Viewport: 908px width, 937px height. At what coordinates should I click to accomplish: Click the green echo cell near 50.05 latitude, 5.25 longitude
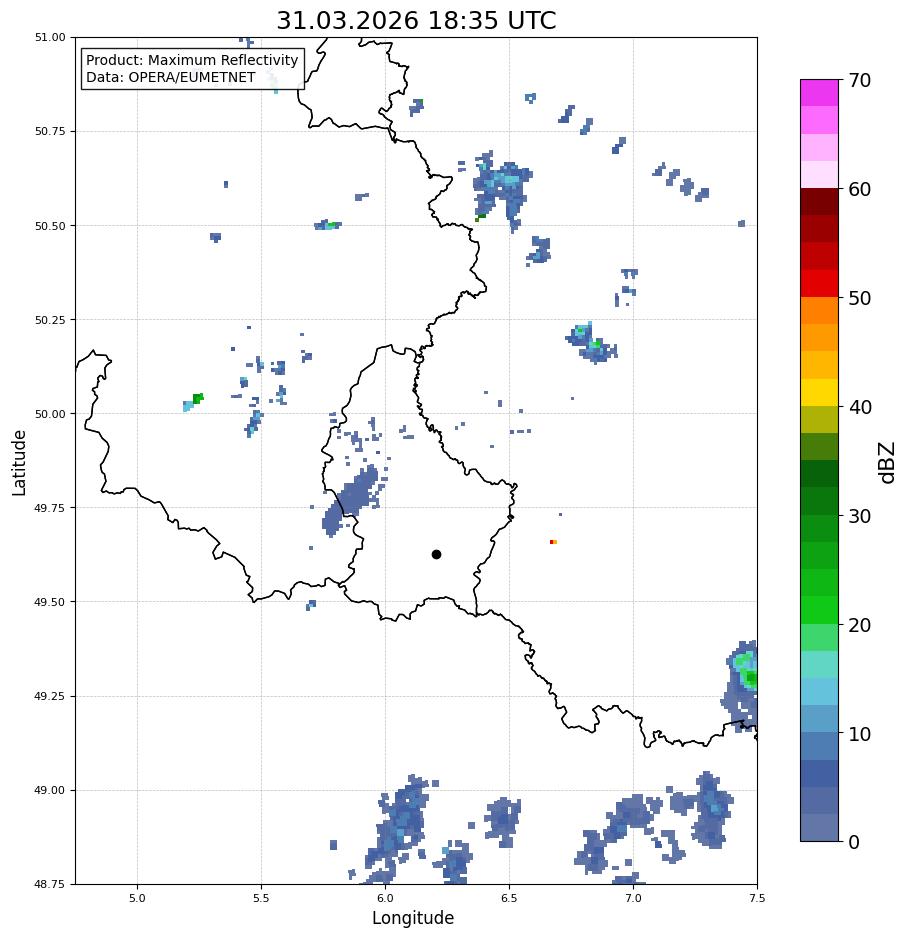tap(198, 399)
